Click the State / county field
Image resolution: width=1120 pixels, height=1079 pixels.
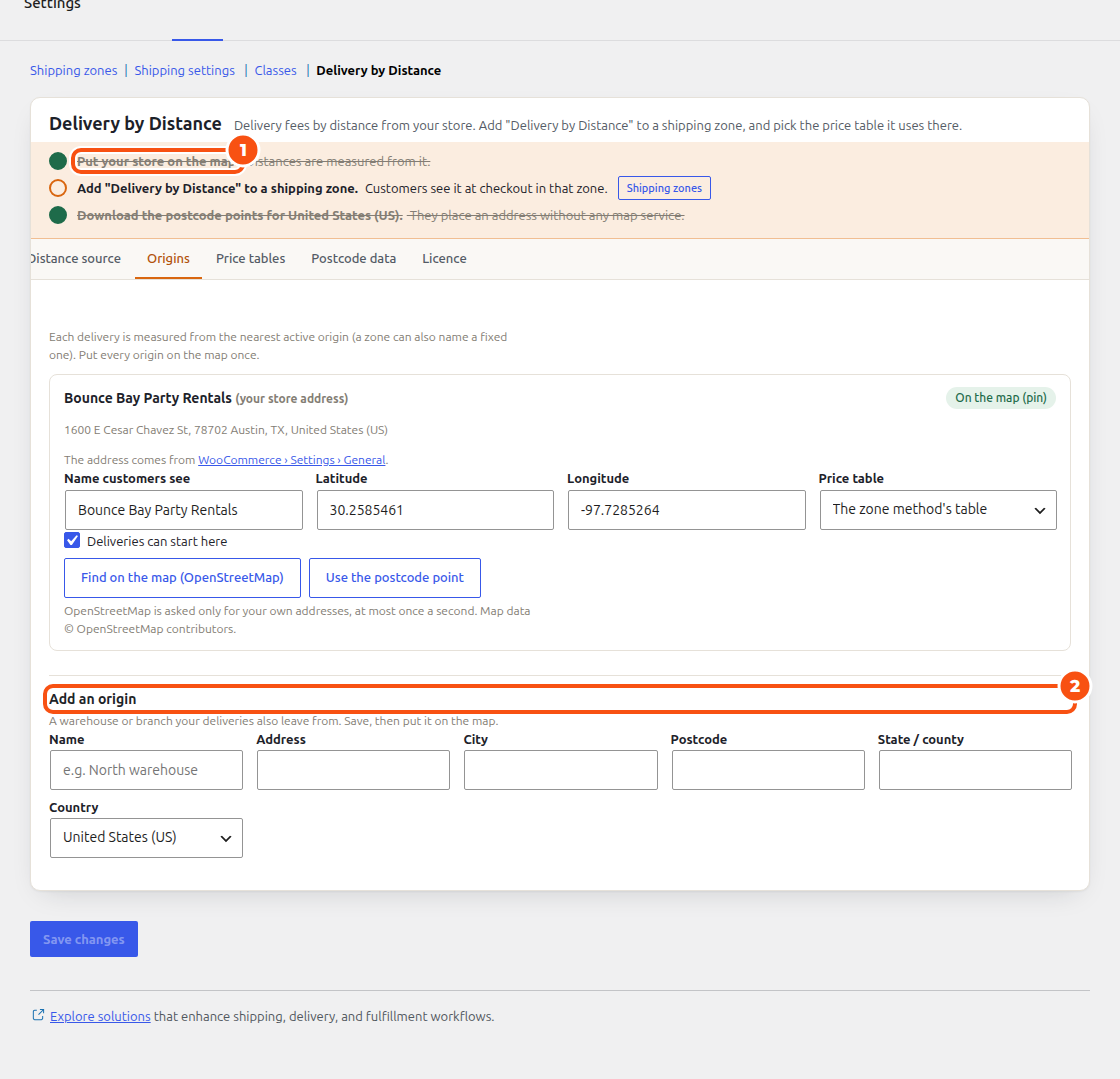tap(975, 770)
